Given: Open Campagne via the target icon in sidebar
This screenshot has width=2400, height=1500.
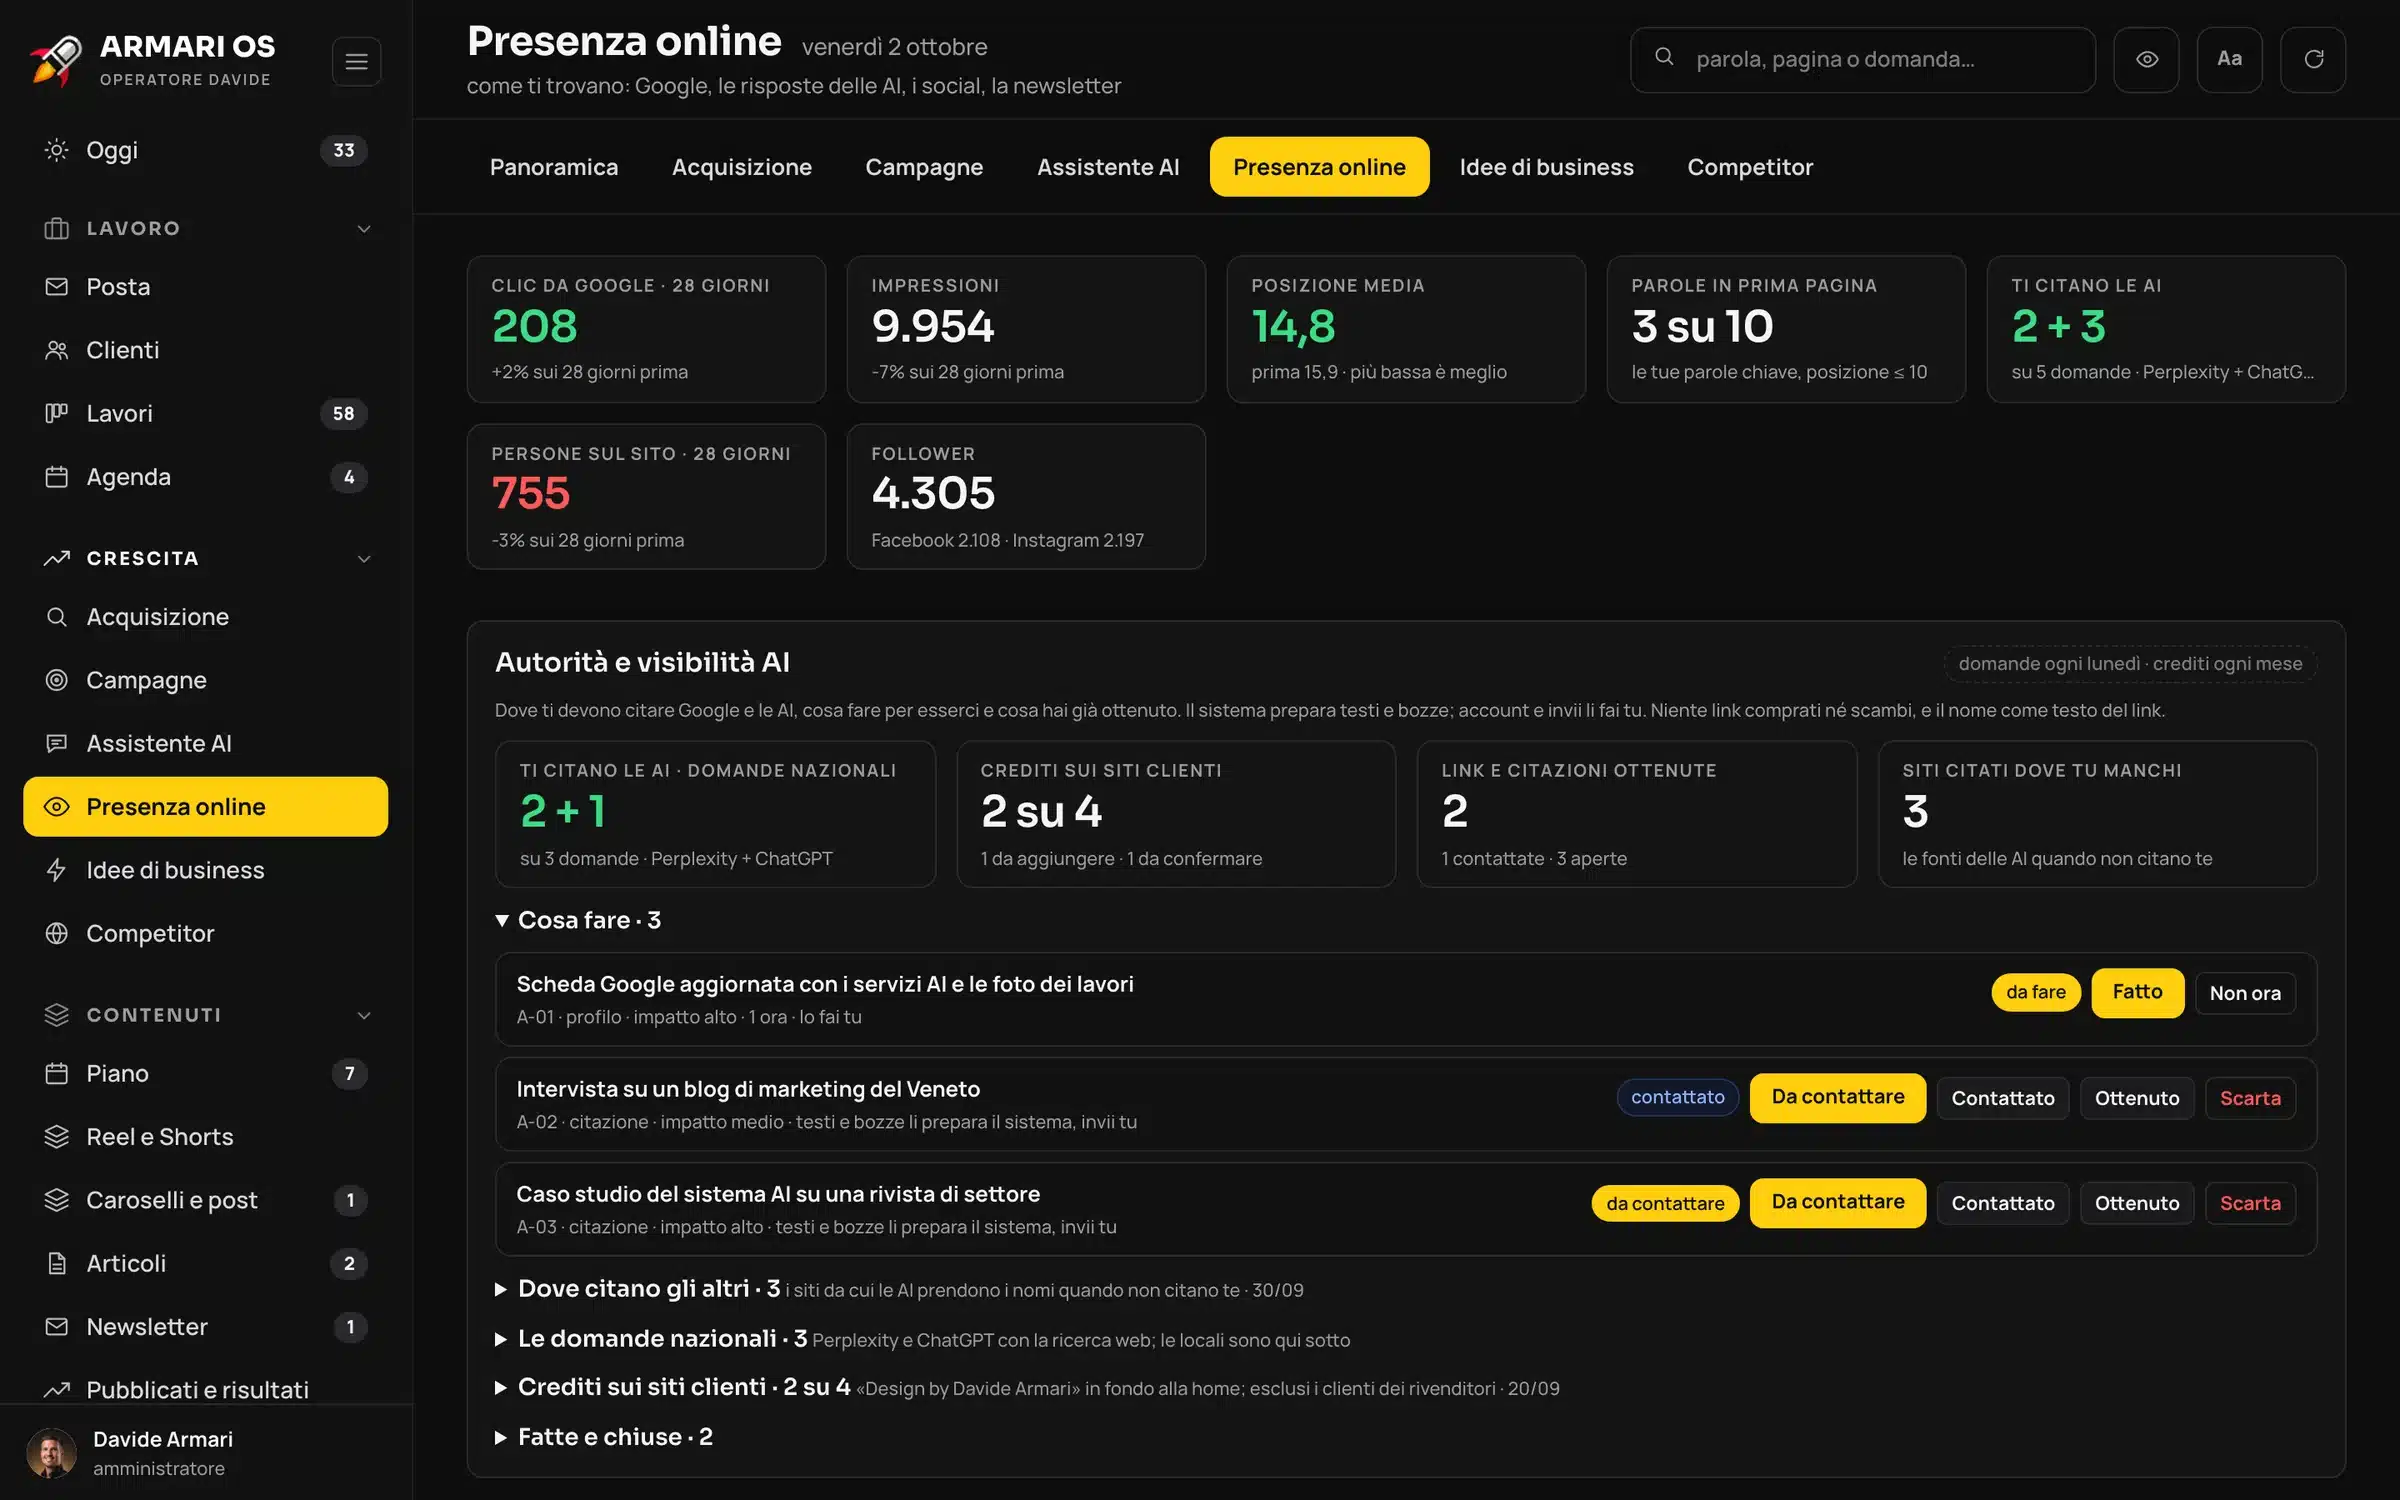Looking at the screenshot, I should pyautogui.click(x=57, y=680).
